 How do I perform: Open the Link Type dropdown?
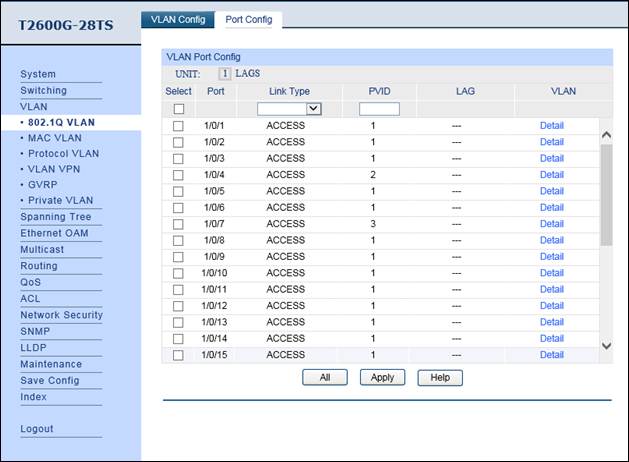pyautogui.click(x=289, y=109)
